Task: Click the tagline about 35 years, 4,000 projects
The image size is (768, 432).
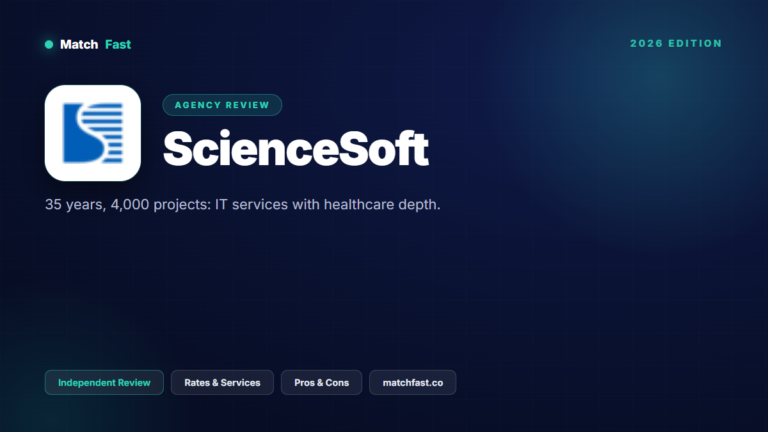Action: pyautogui.click(x=243, y=204)
